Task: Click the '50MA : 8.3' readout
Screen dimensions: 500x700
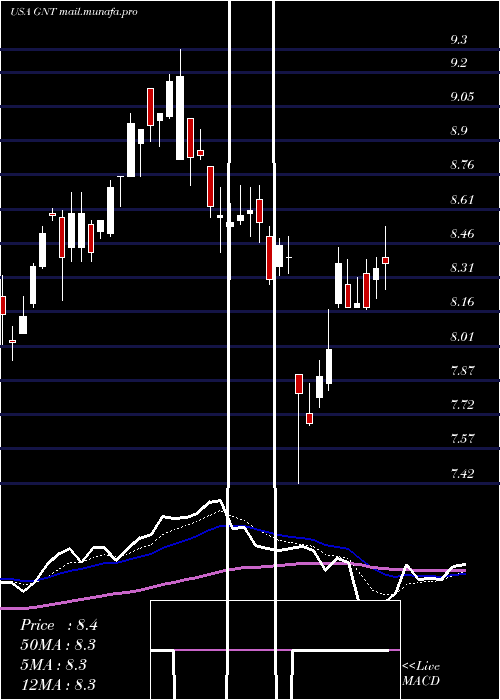Action: pos(58,645)
